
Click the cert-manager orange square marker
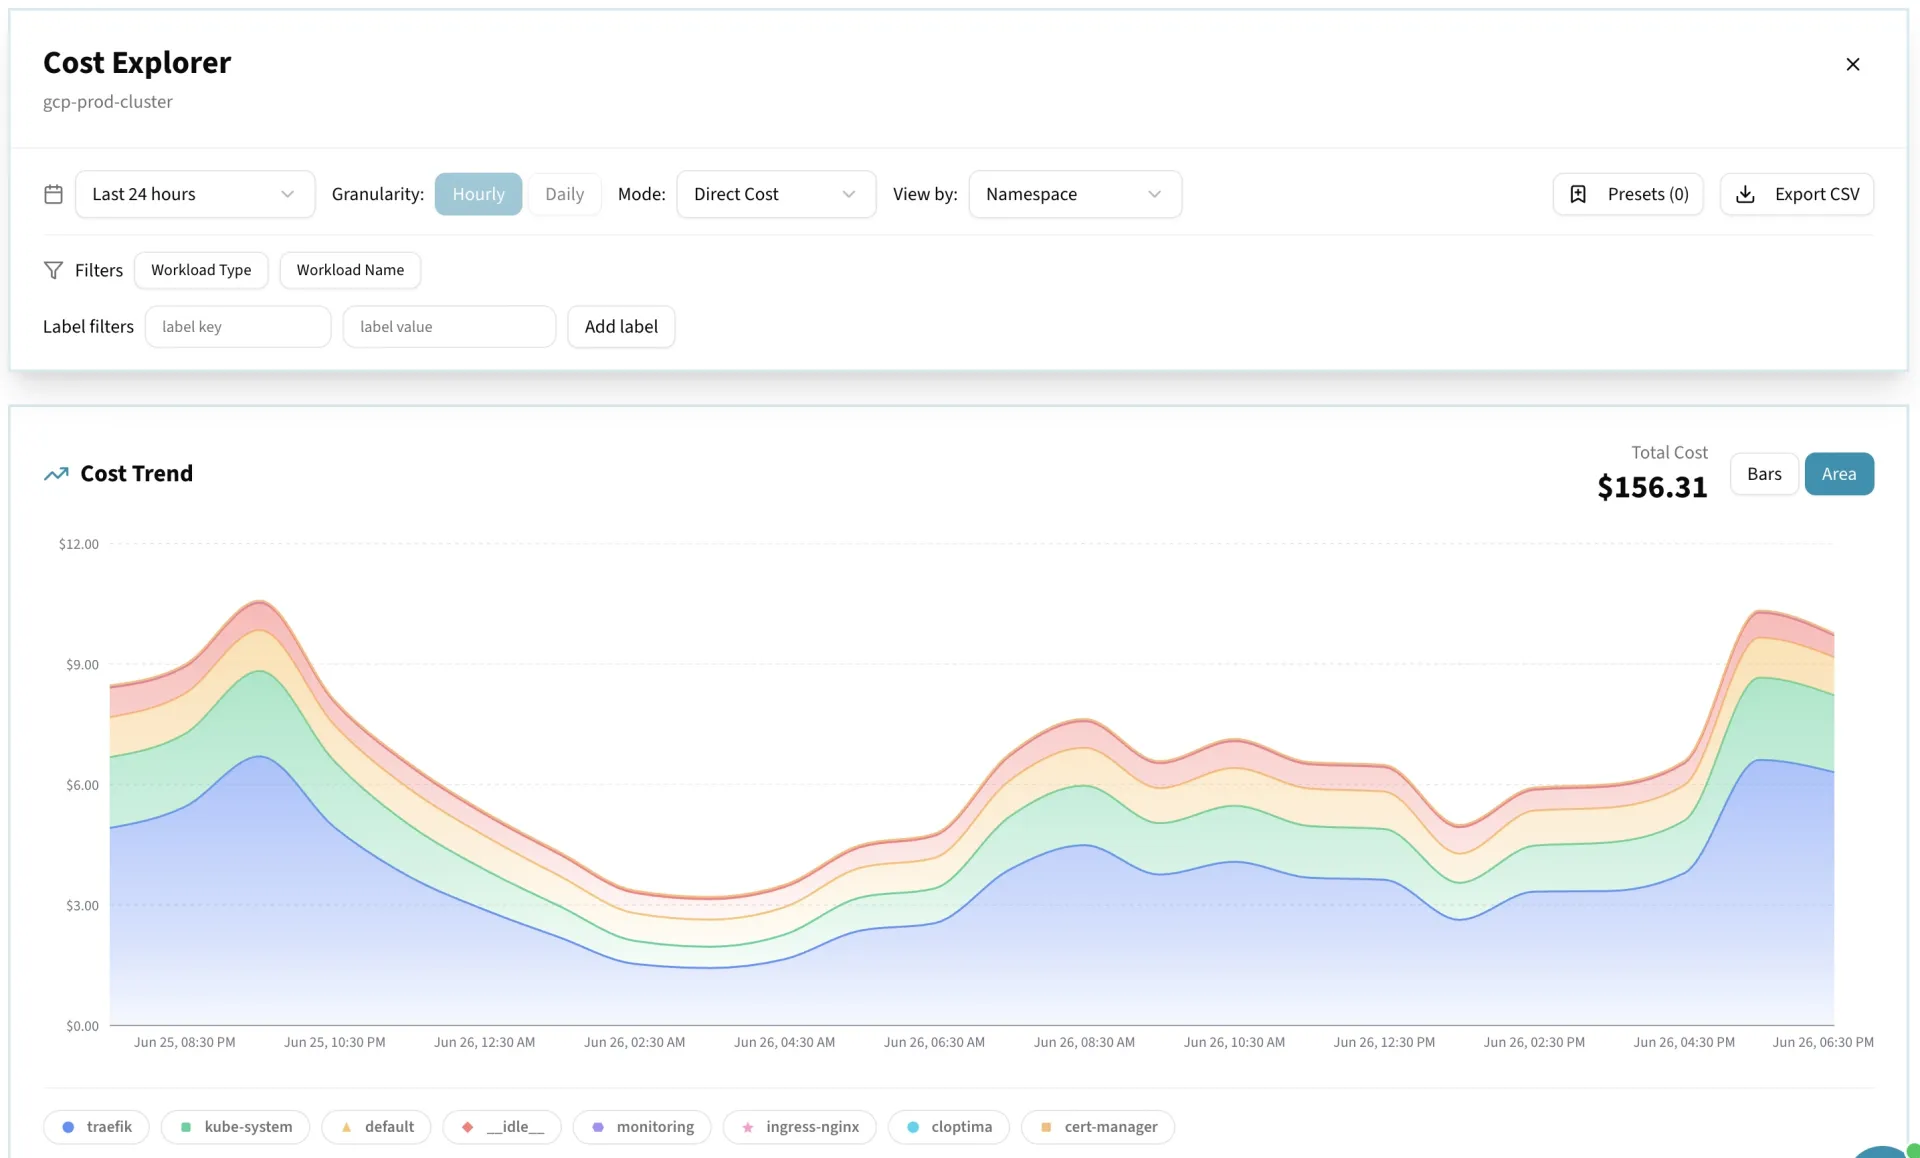[x=1046, y=1127]
